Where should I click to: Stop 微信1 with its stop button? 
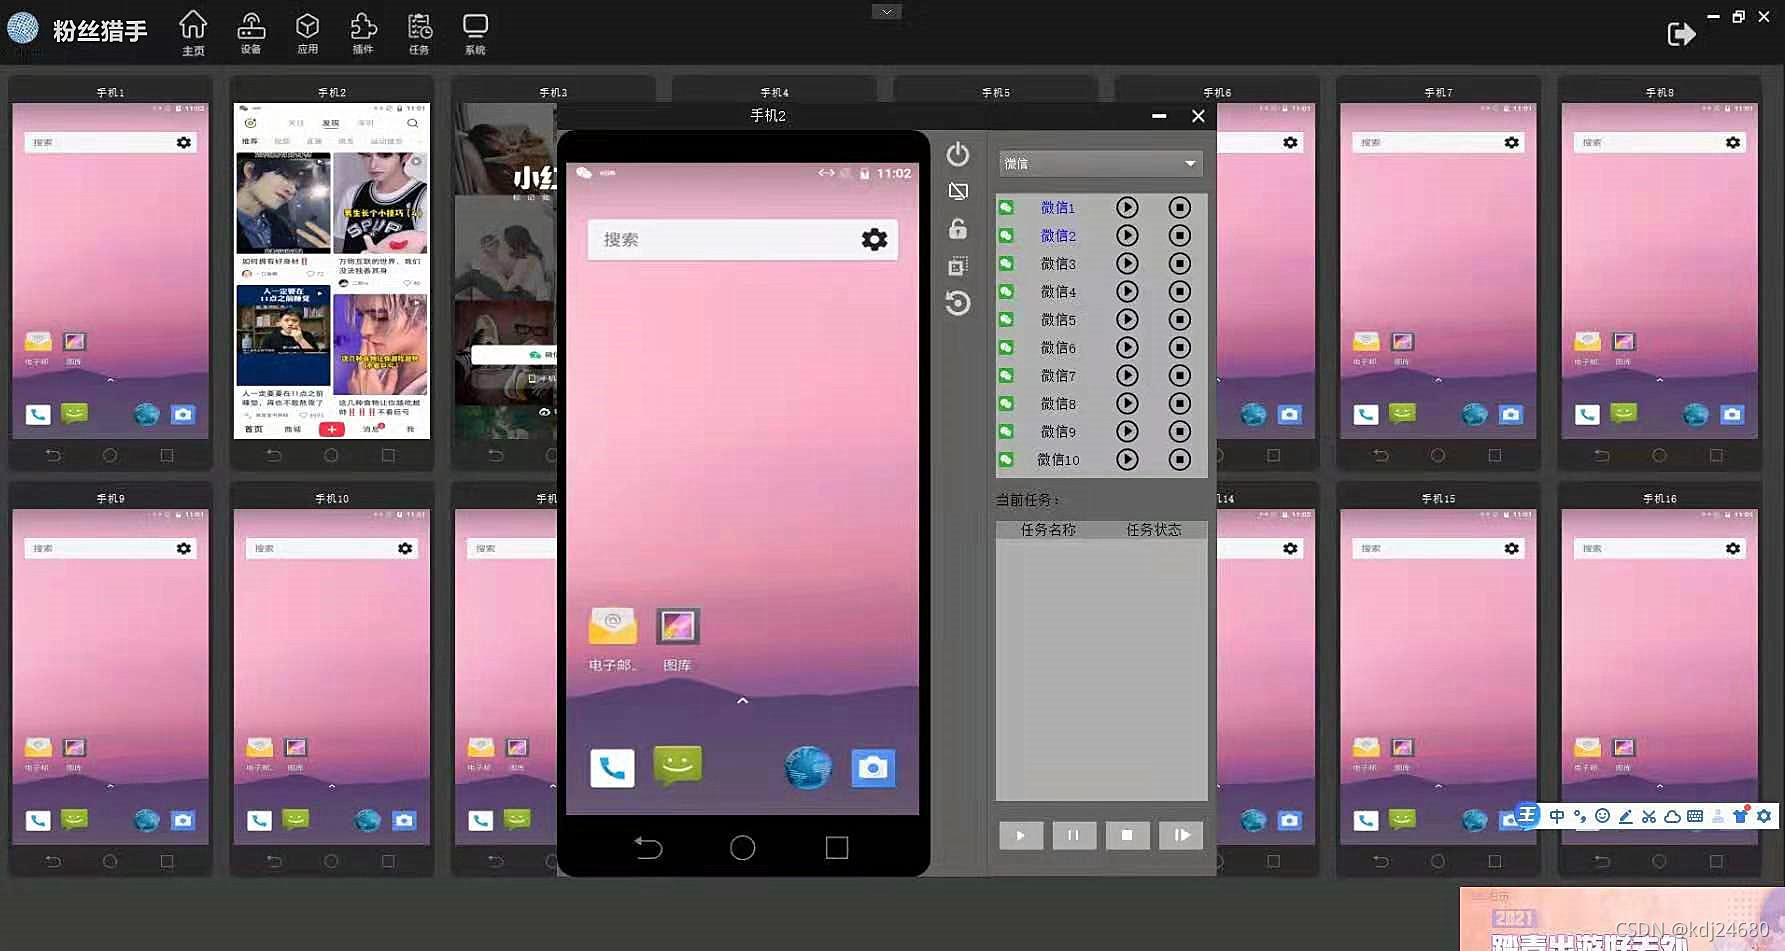(x=1180, y=207)
